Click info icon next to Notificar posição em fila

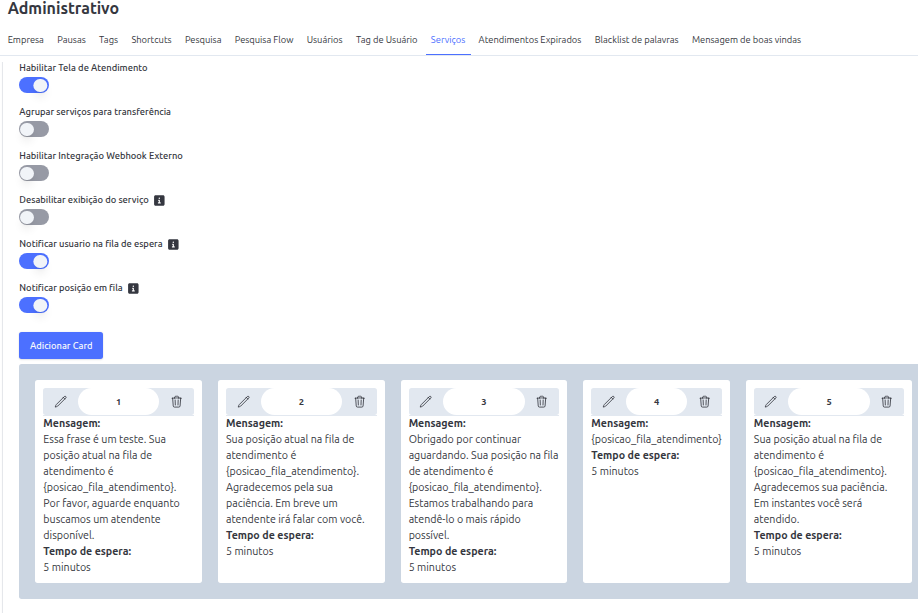pyautogui.click(x=133, y=288)
